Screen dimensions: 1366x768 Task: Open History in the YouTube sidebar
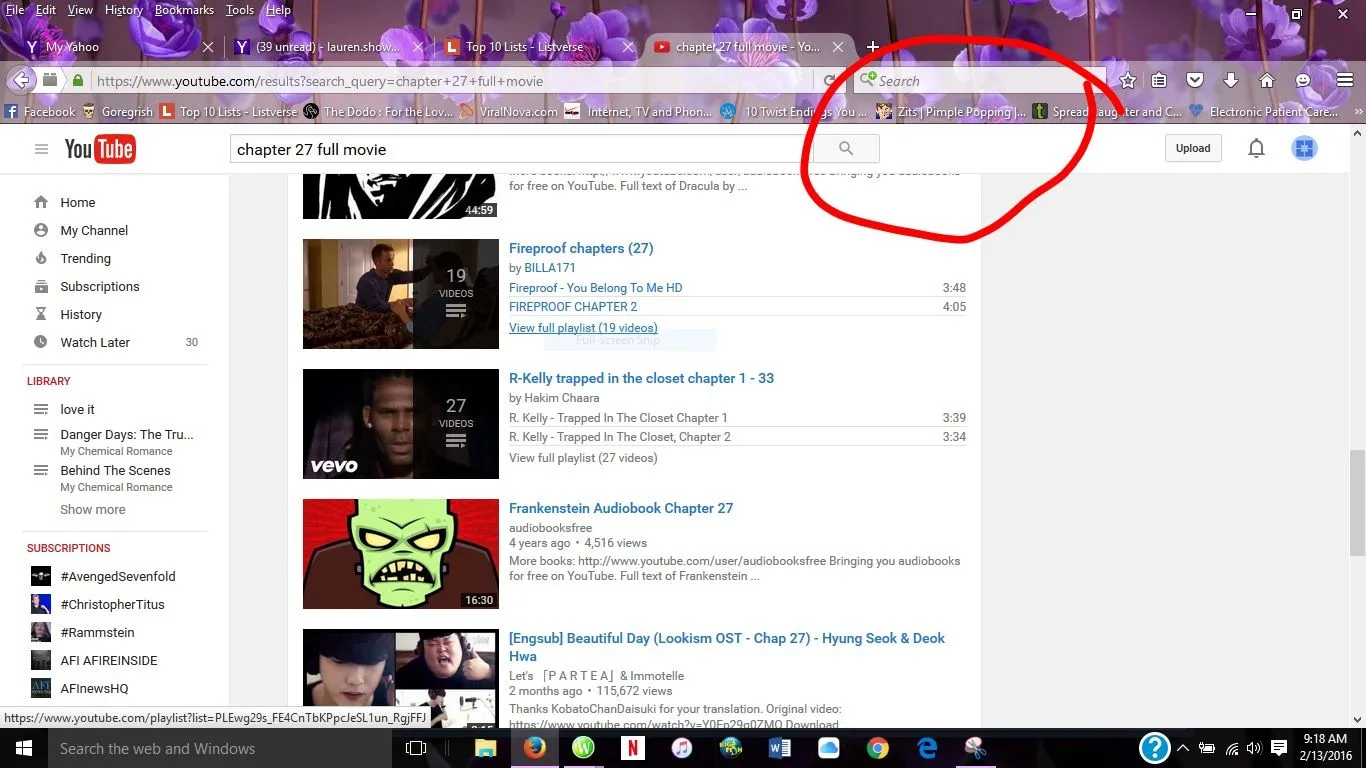[81, 314]
